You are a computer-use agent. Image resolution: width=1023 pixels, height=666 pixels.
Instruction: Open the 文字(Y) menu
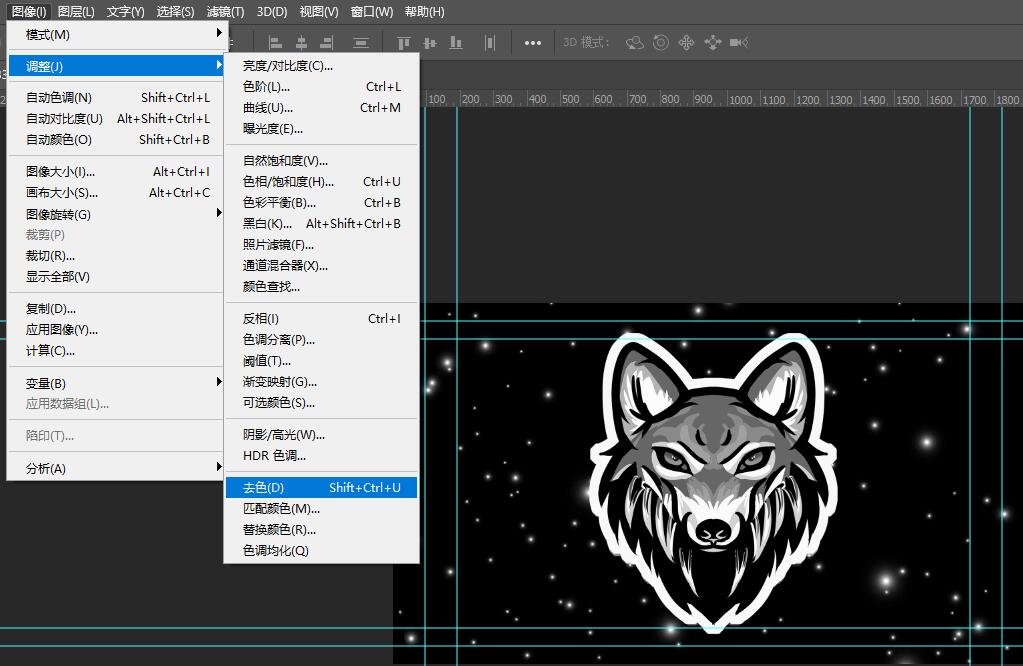tap(125, 12)
